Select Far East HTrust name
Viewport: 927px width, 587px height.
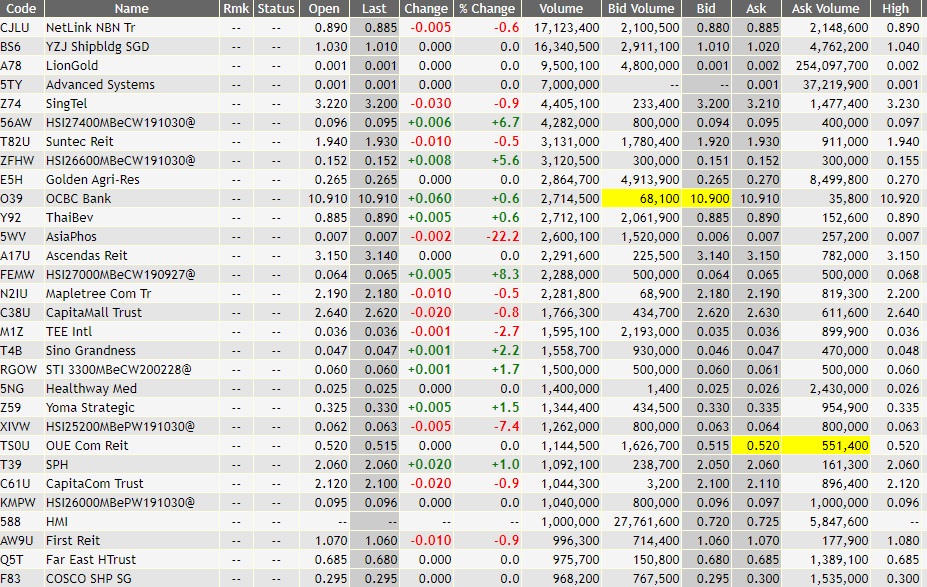pos(91,560)
